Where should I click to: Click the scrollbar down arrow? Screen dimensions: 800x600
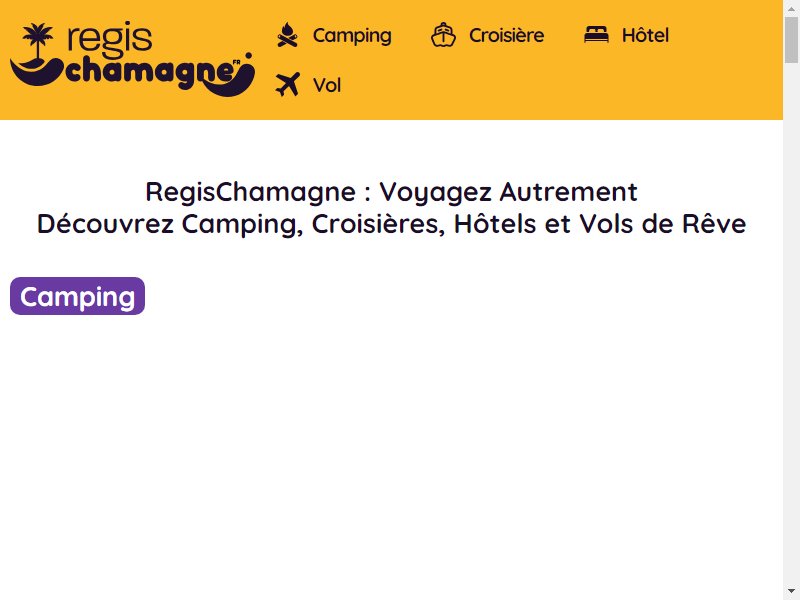click(791, 592)
